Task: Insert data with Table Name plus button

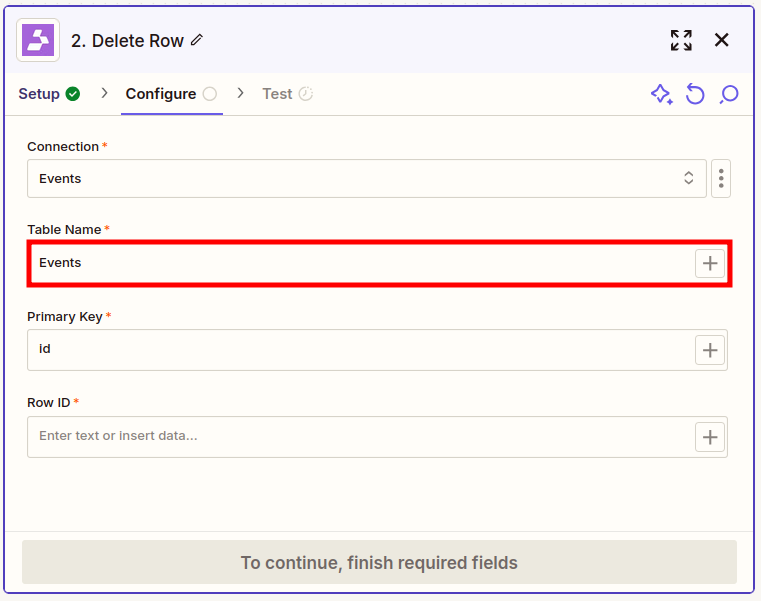Action: [710, 263]
